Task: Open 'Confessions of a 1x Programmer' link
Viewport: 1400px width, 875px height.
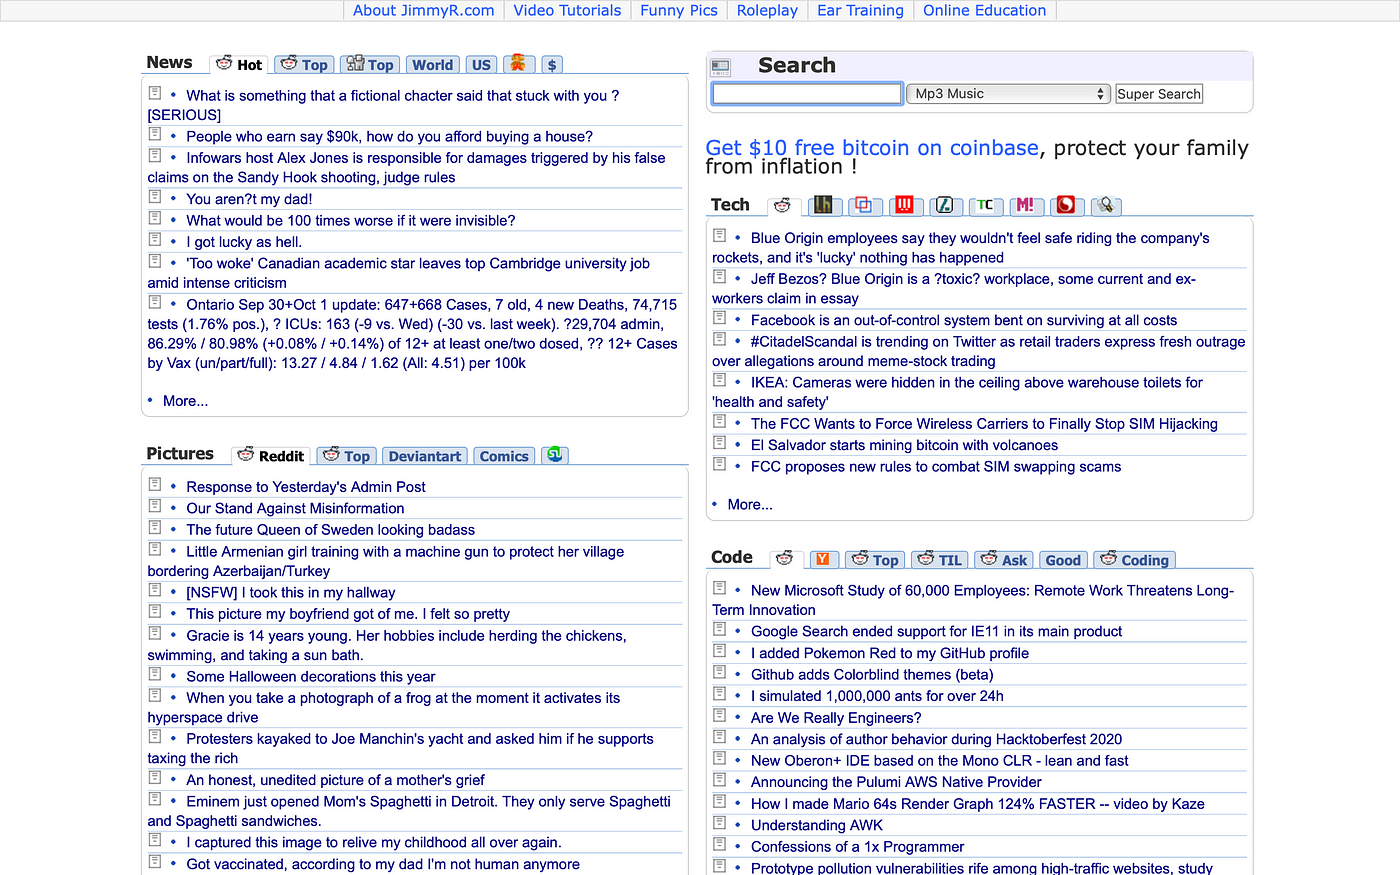Action: (857, 847)
